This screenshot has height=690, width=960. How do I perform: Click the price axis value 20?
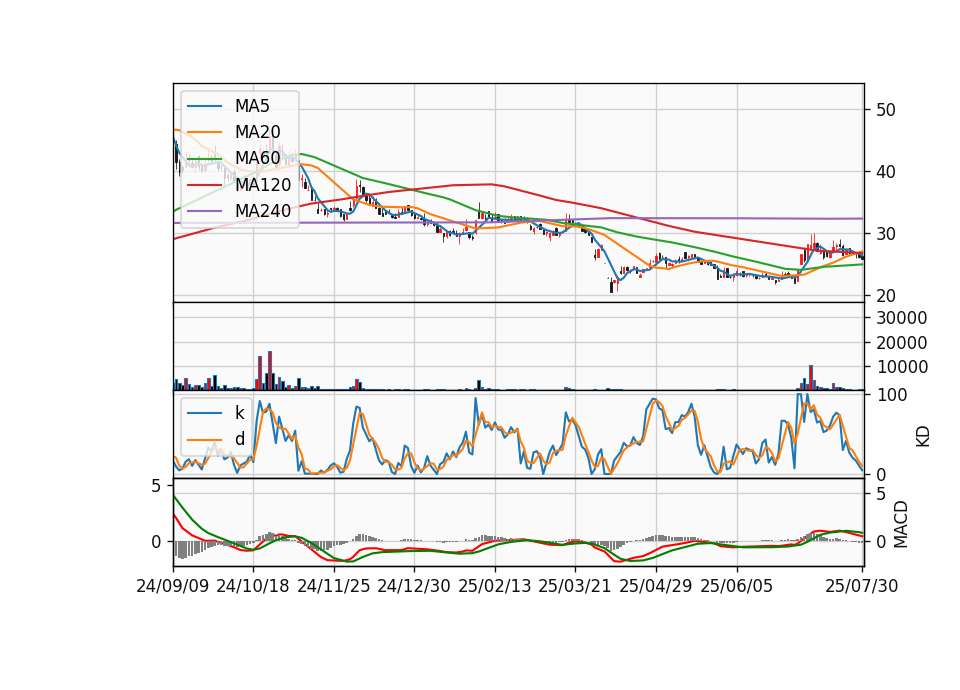[886, 296]
